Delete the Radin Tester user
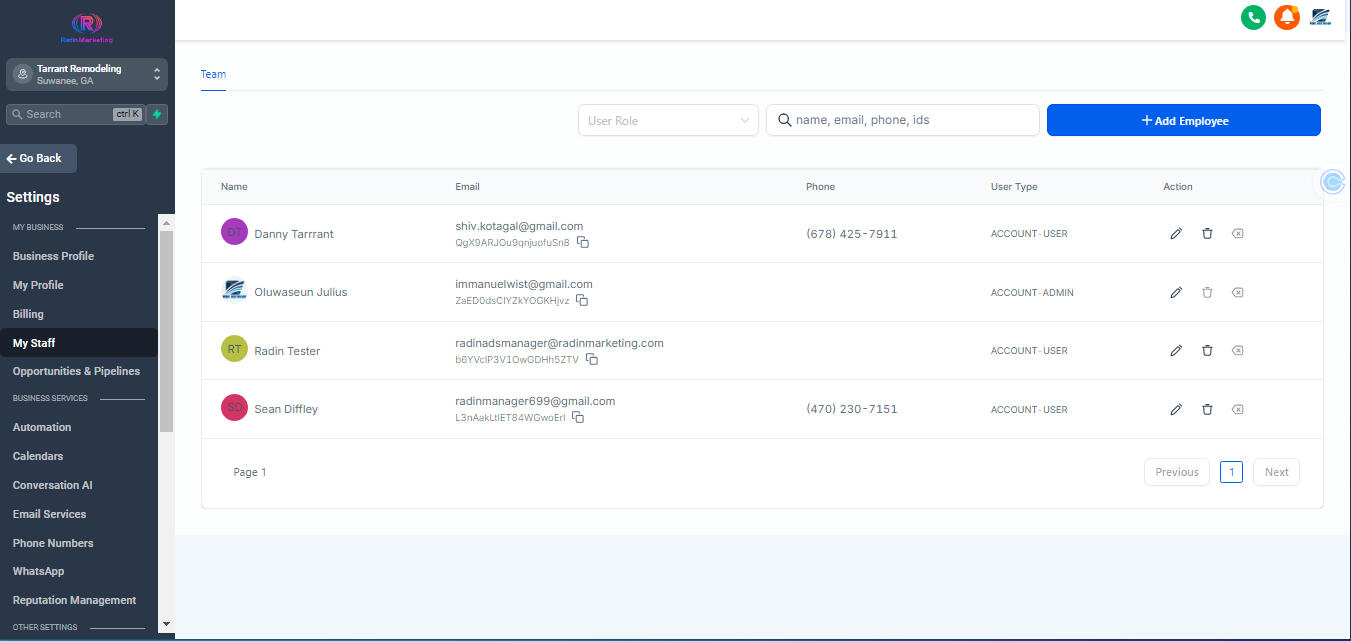Screen dimensions: 1351x641 (1207, 351)
